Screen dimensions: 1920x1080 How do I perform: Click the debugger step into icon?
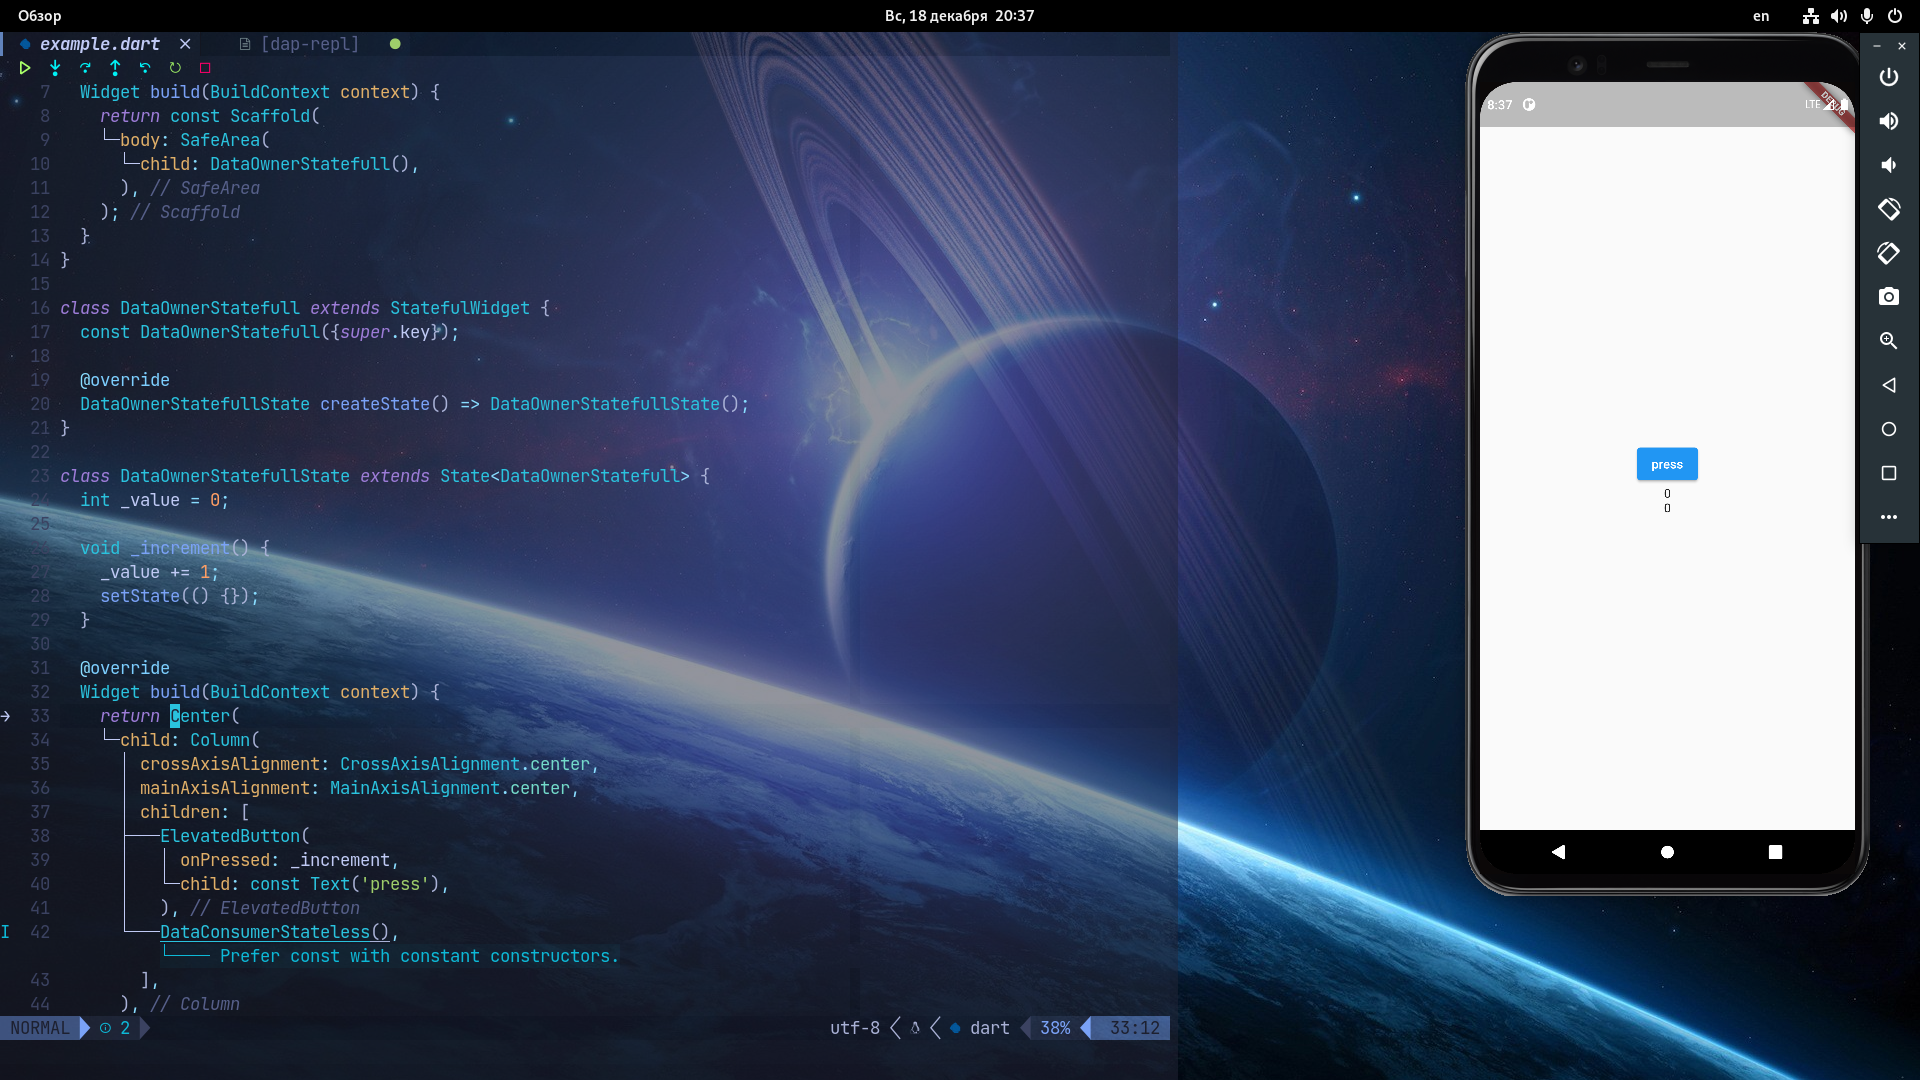point(55,68)
